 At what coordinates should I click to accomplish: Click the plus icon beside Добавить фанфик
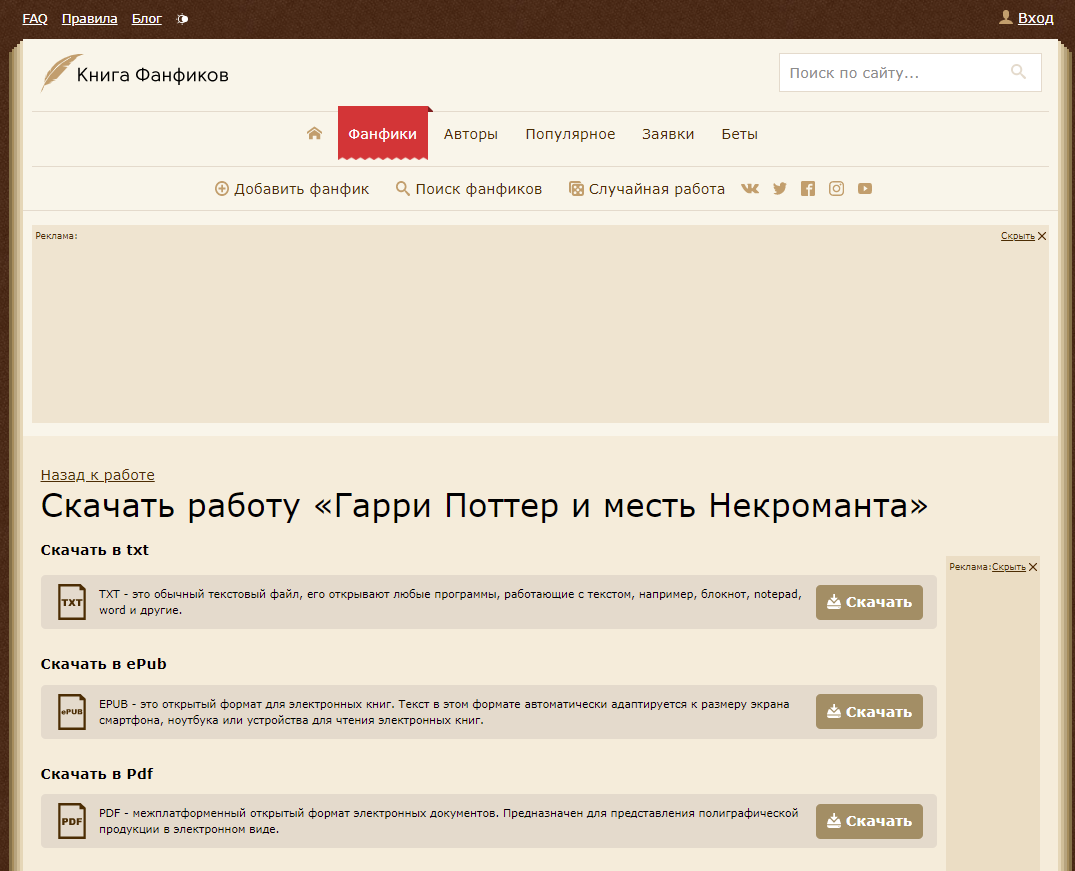221,189
